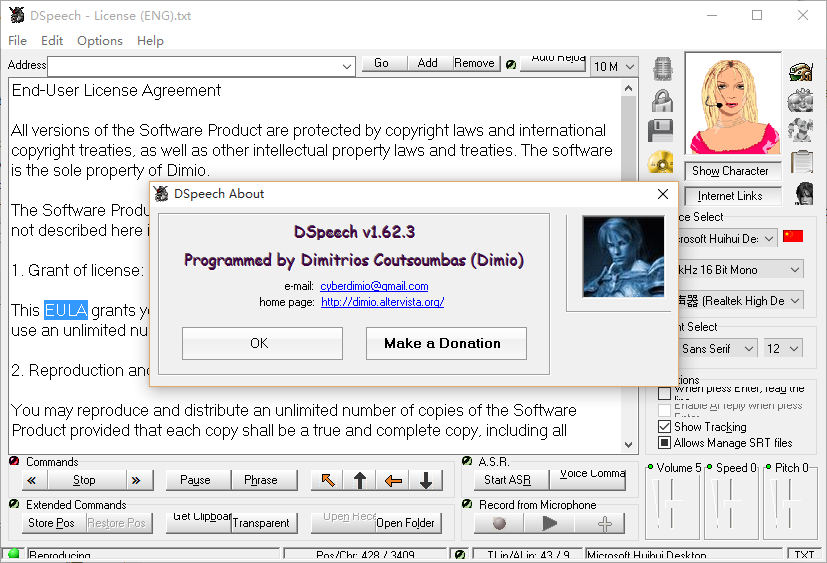Toggle the Show Tracking checkbox
The width and height of the screenshot is (827, 563).
(665, 427)
